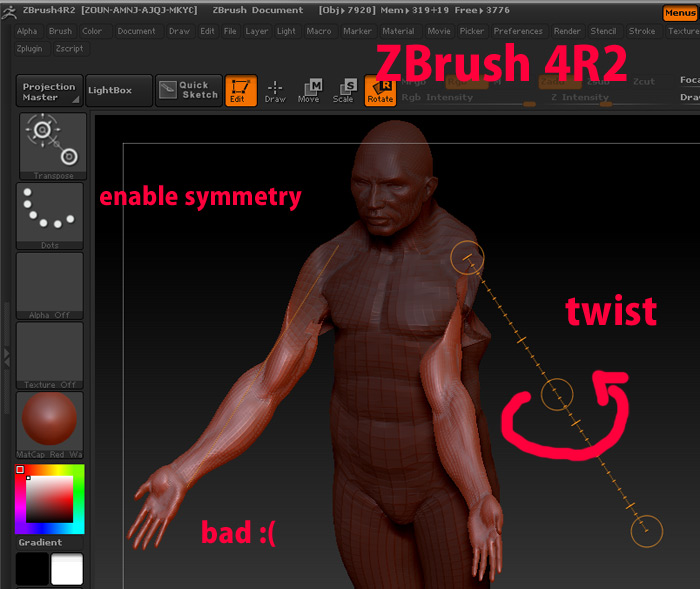Select the Draw mode icon
This screenshot has width=700, height=589.
tap(275, 92)
